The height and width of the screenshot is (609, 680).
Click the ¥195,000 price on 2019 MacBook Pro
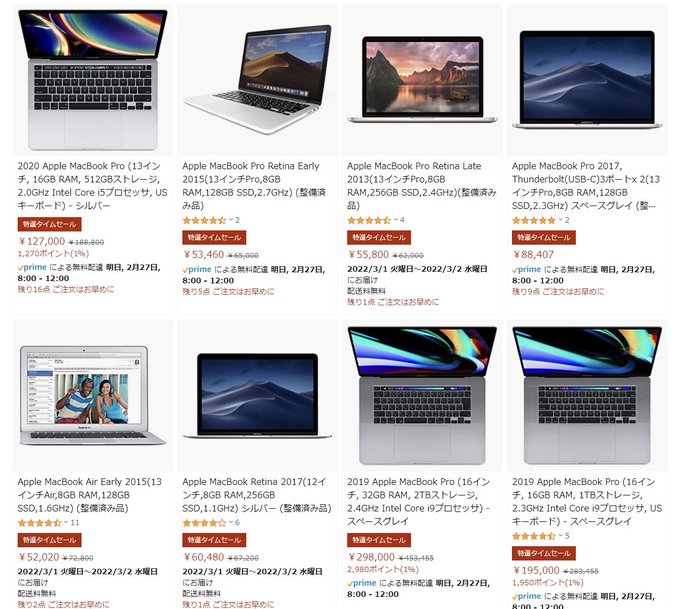536,570
